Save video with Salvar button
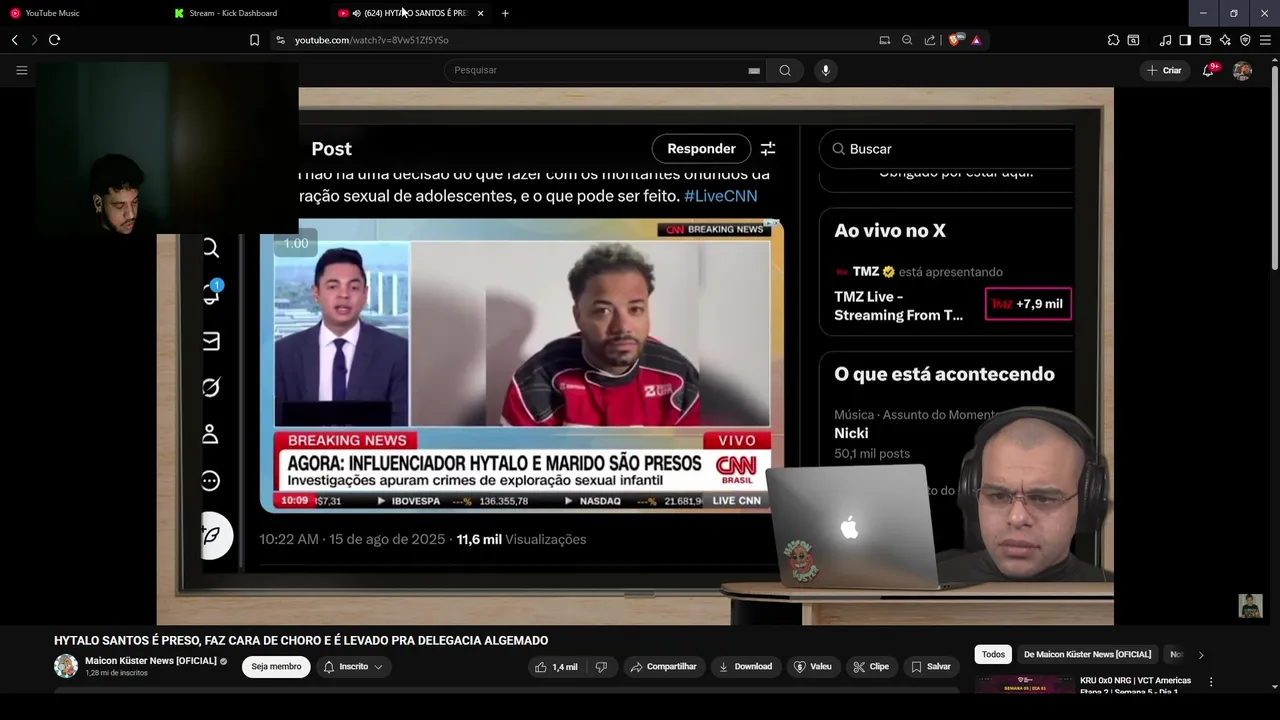Image resolution: width=1280 pixels, height=720 pixels. (x=931, y=666)
